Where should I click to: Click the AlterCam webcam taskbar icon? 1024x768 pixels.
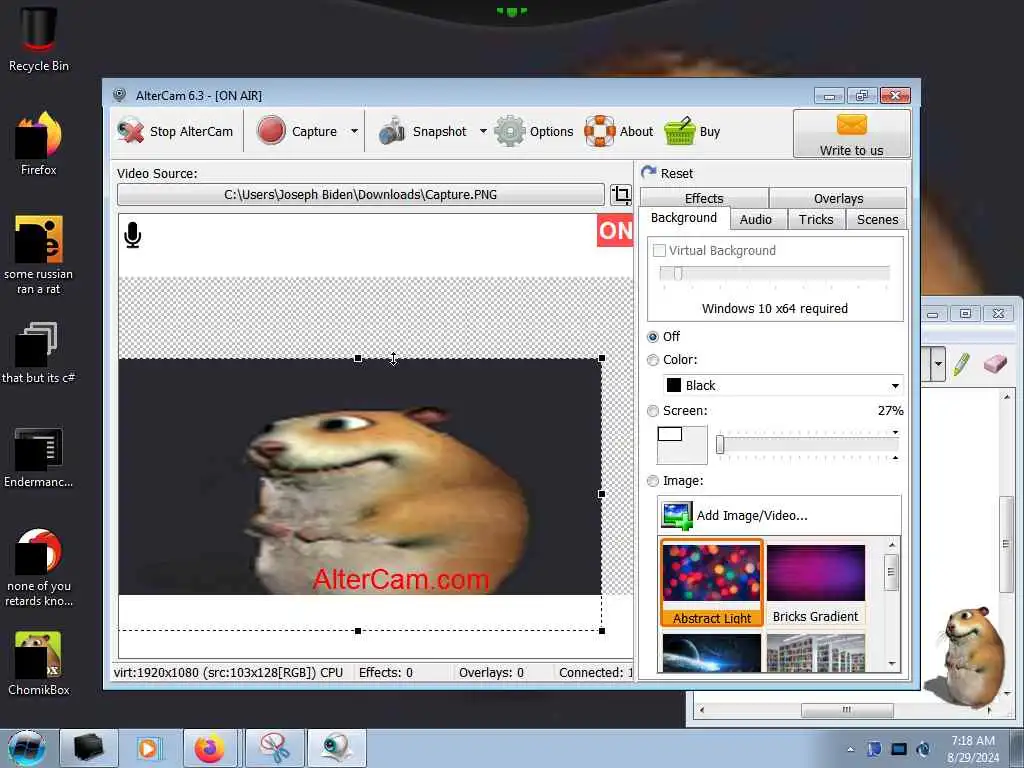point(337,748)
